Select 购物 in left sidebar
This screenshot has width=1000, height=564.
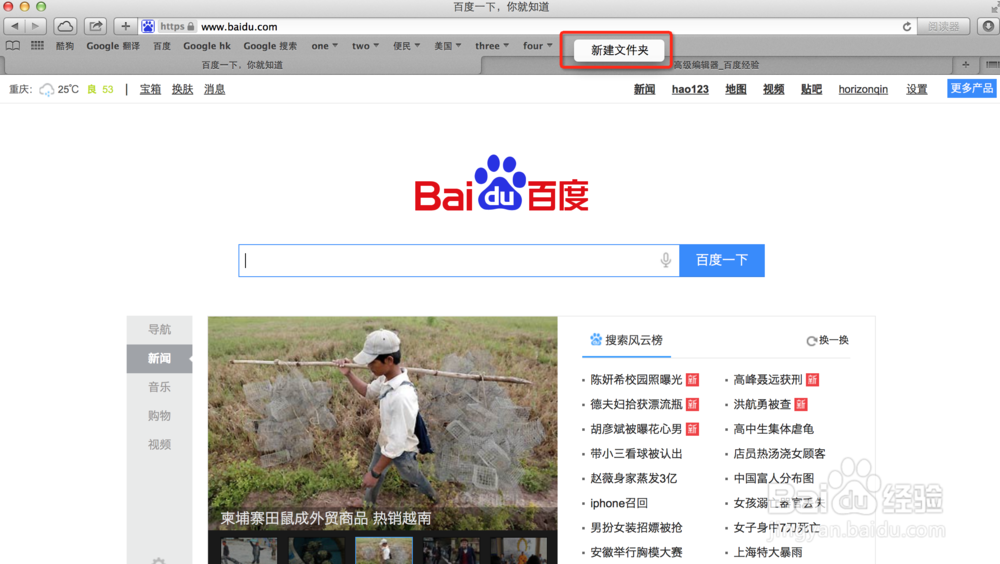pyautogui.click(x=159, y=416)
